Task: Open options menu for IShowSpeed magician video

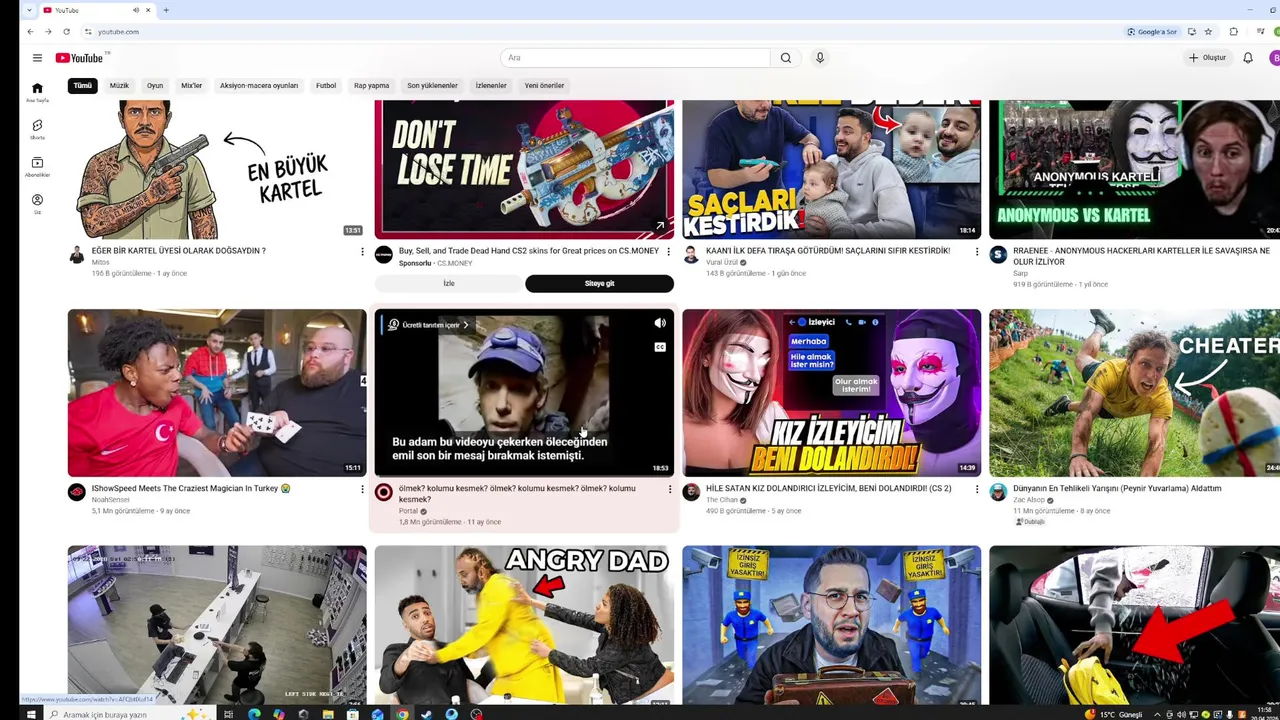Action: 362,489
